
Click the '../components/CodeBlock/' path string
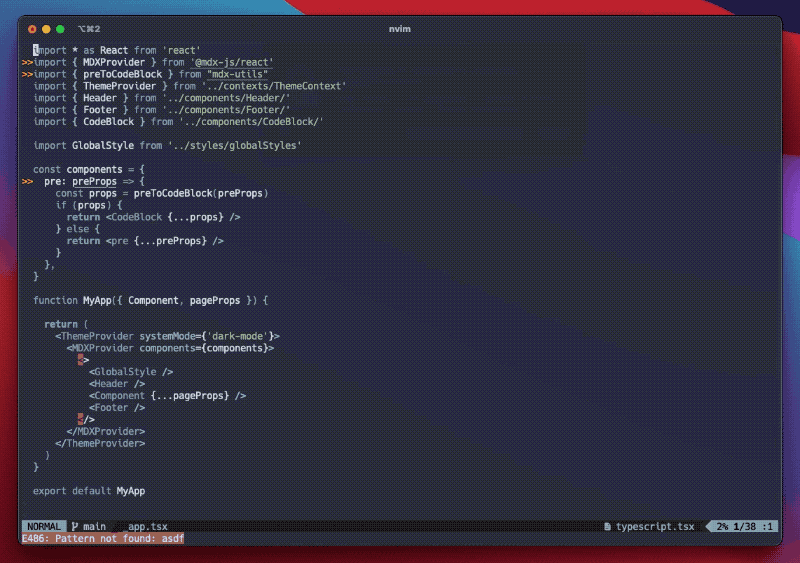click(251, 122)
